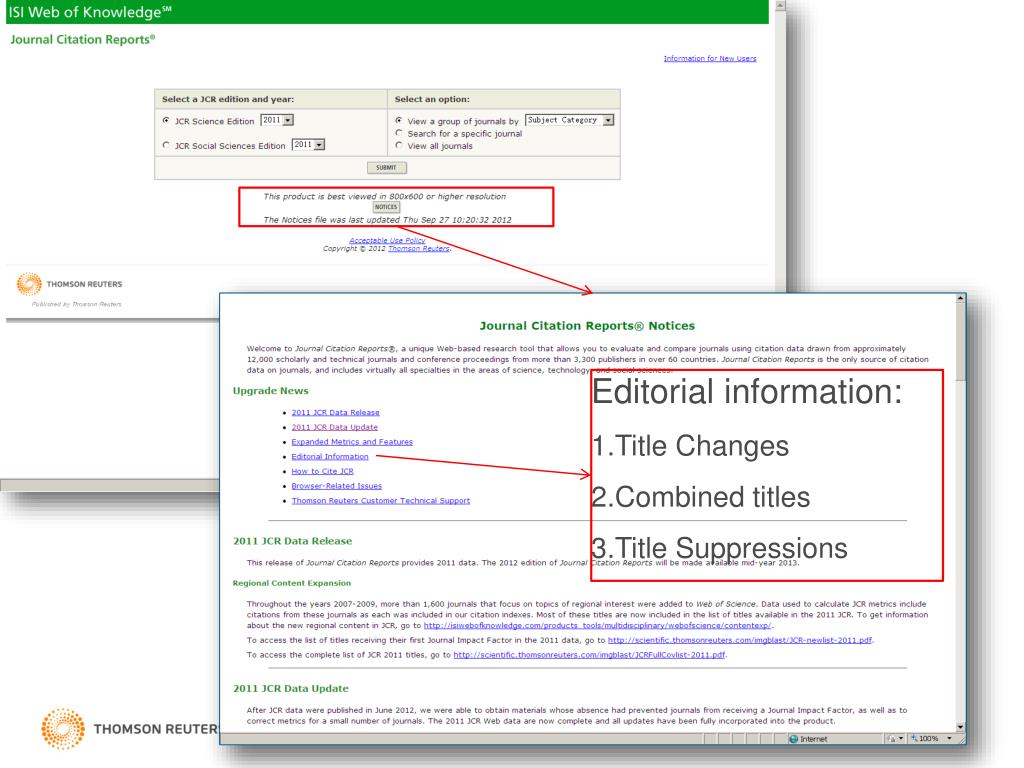Screen dimensions: 1024x768
Task: Open the isiwebofknowledge.com regional content URL
Action: point(597,626)
